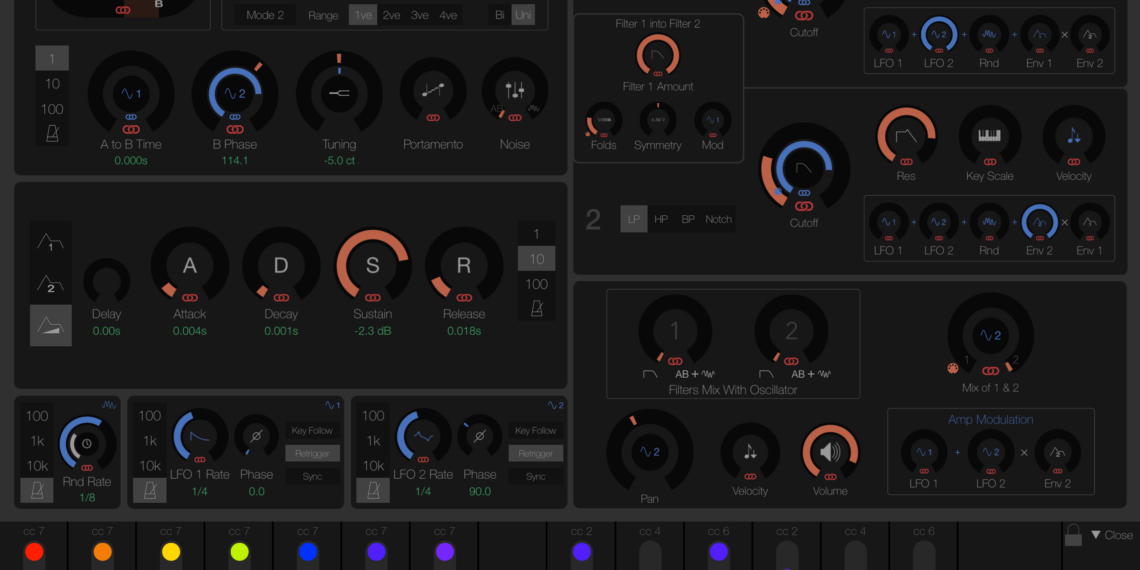Set Range to 3ve
The image size is (1140, 570).
click(420, 15)
